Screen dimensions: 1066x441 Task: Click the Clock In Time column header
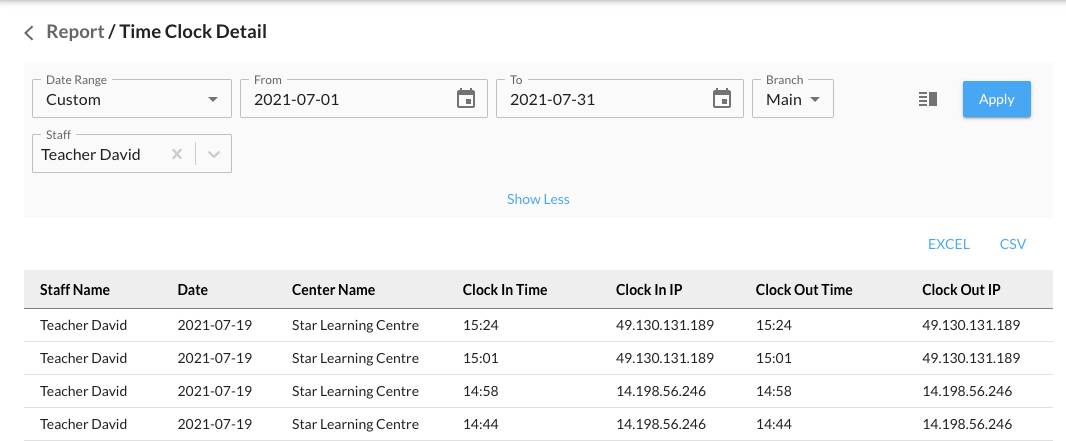pyautogui.click(x=505, y=290)
